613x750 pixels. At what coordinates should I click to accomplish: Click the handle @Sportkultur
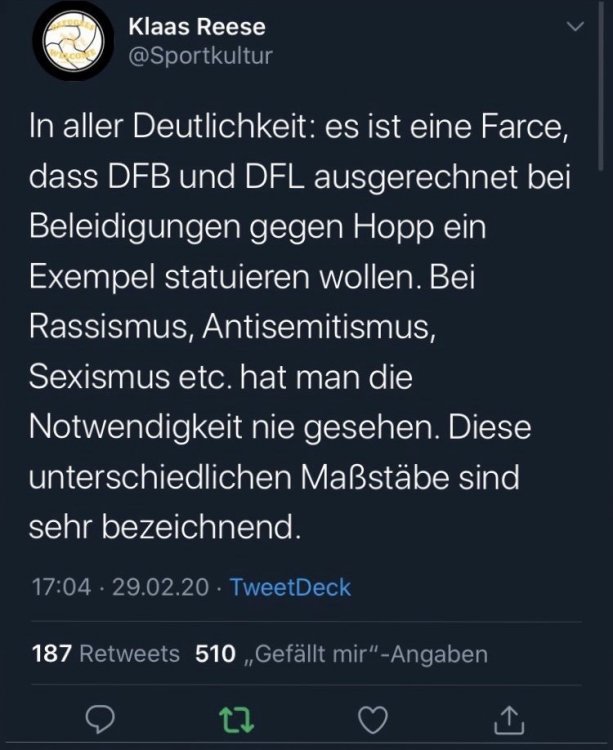click(200, 55)
